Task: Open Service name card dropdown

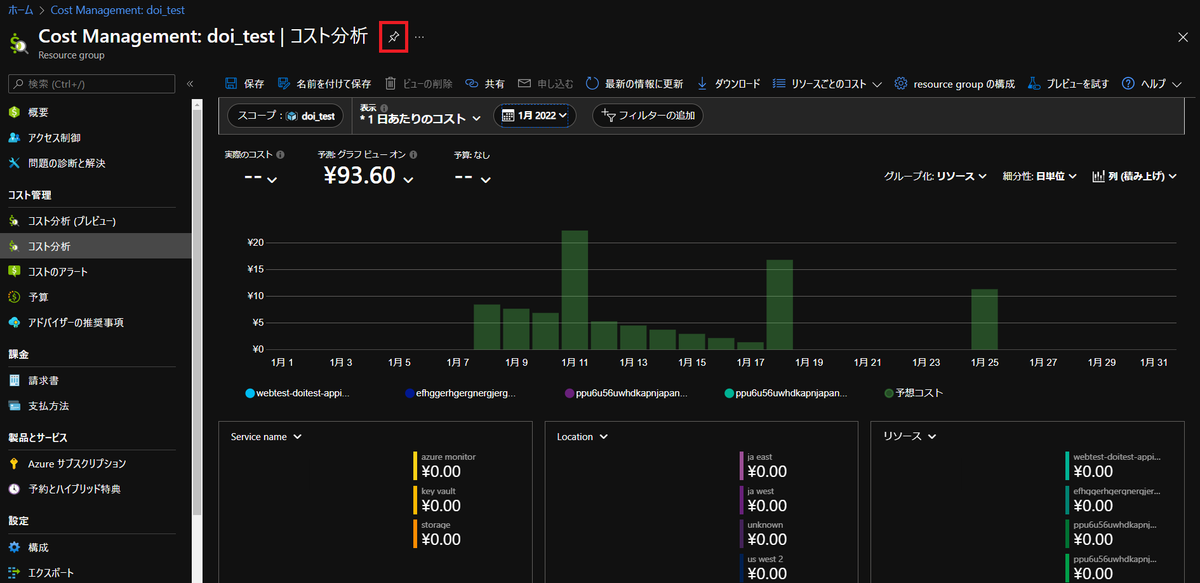Action: [266, 437]
